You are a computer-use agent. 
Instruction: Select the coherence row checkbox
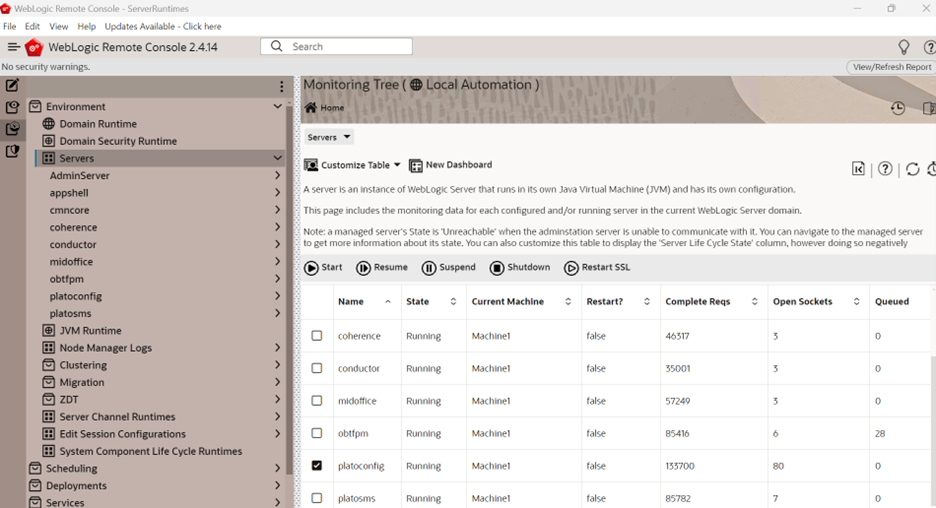tap(317, 336)
